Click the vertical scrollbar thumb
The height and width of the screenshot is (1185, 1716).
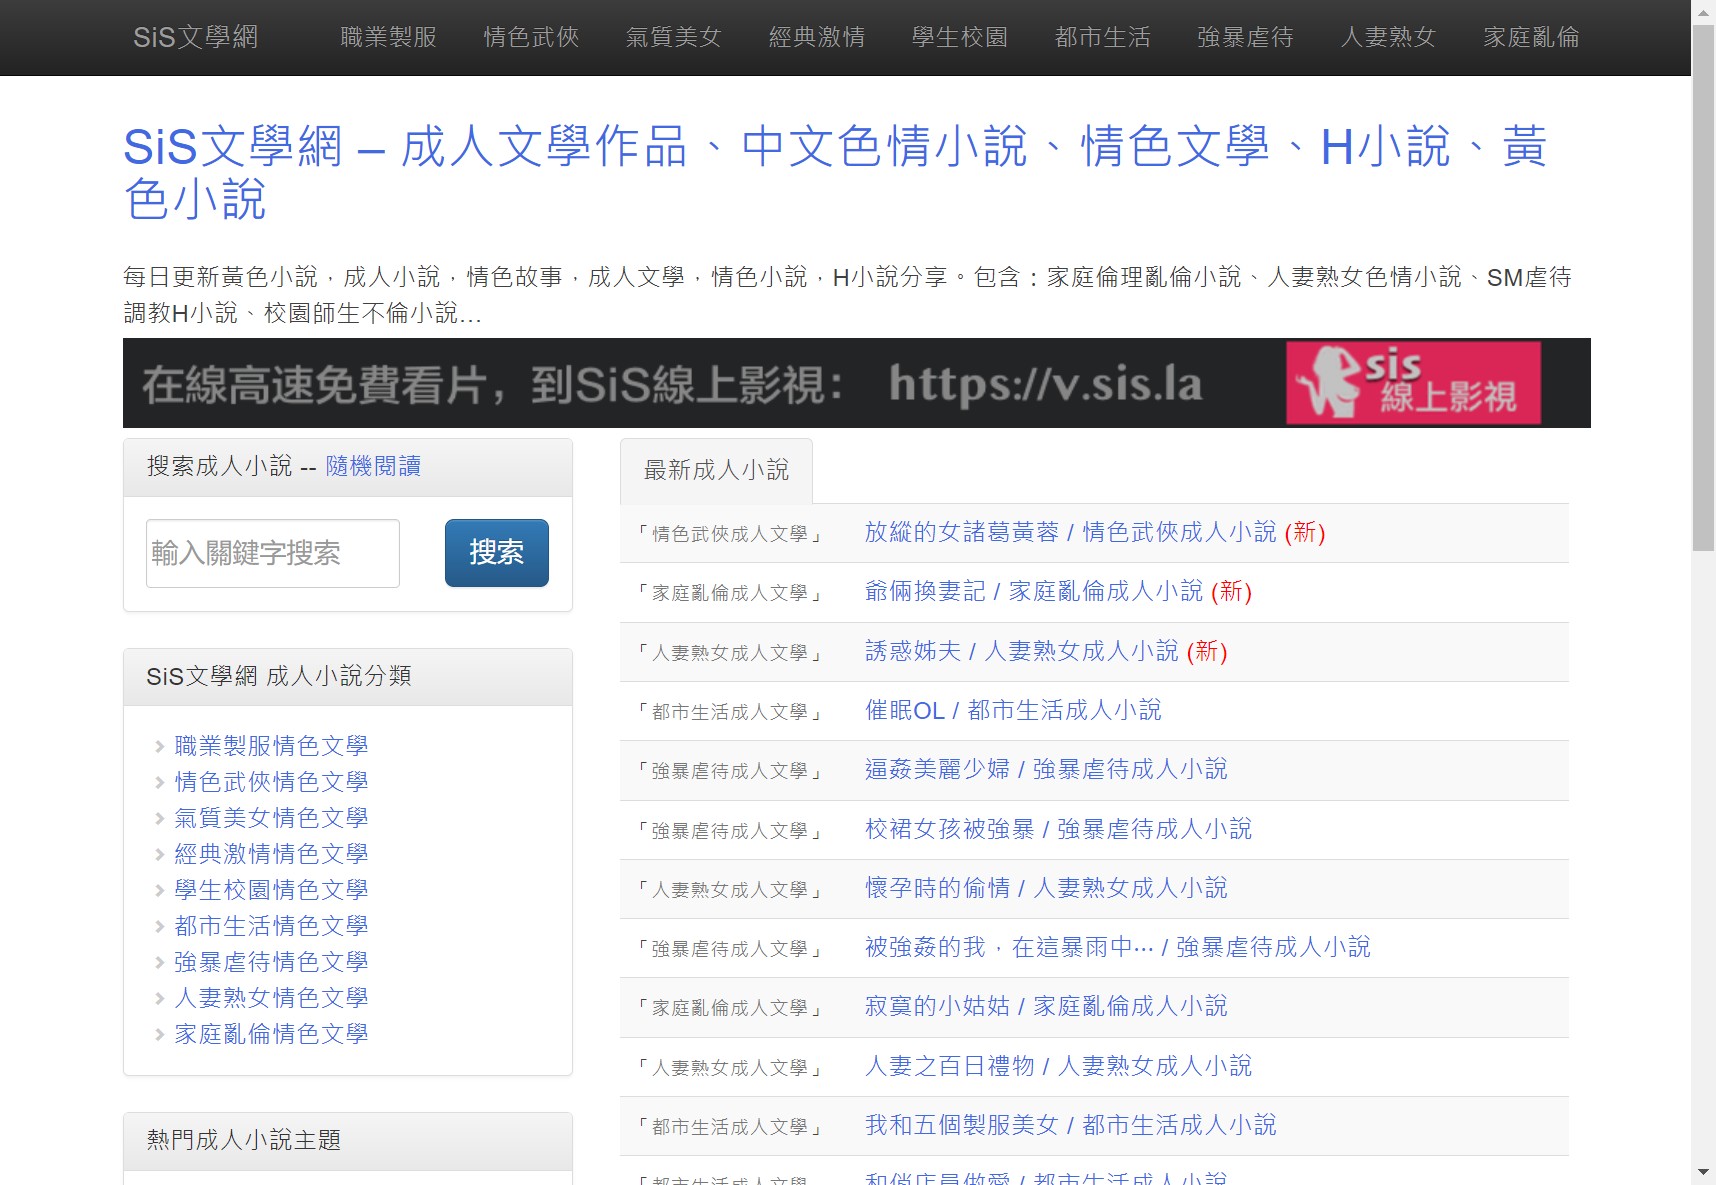[x=1703, y=290]
